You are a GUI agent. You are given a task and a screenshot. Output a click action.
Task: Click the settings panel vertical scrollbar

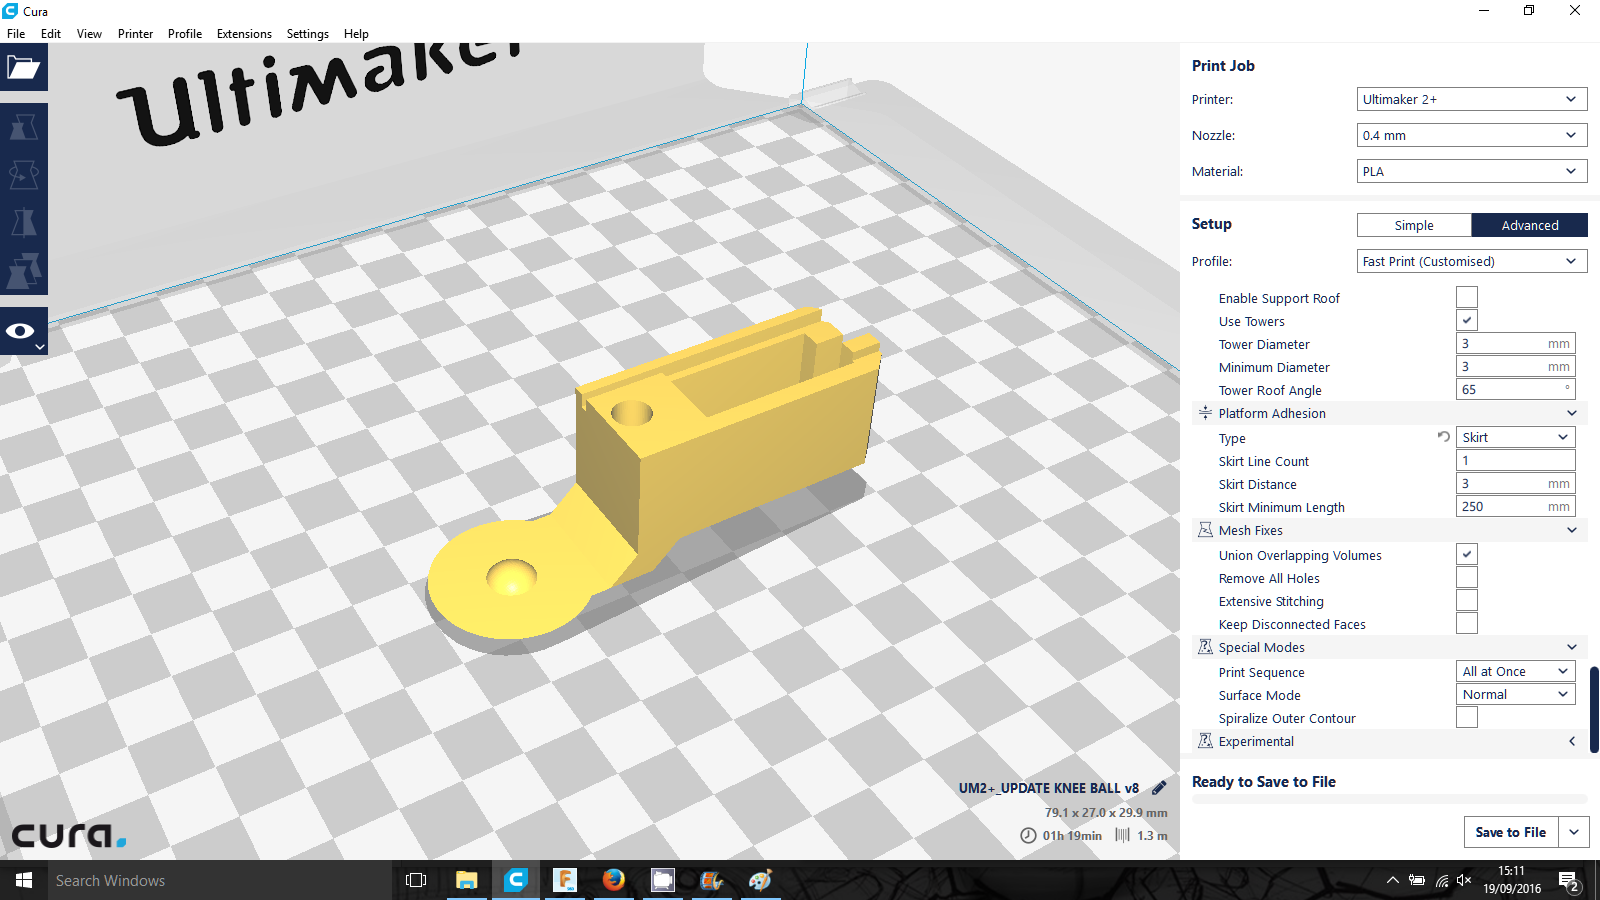(1593, 708)
